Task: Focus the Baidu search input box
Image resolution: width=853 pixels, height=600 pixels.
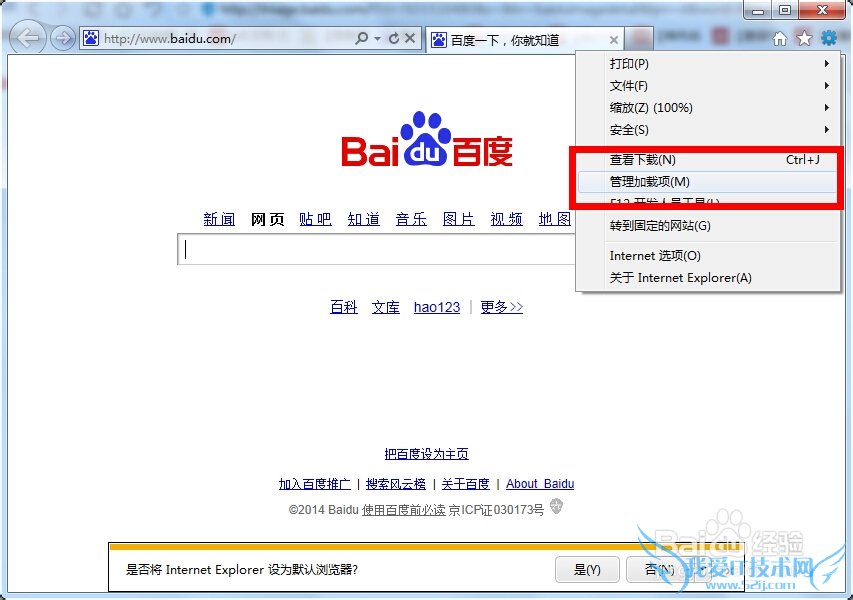Action: 376,249
